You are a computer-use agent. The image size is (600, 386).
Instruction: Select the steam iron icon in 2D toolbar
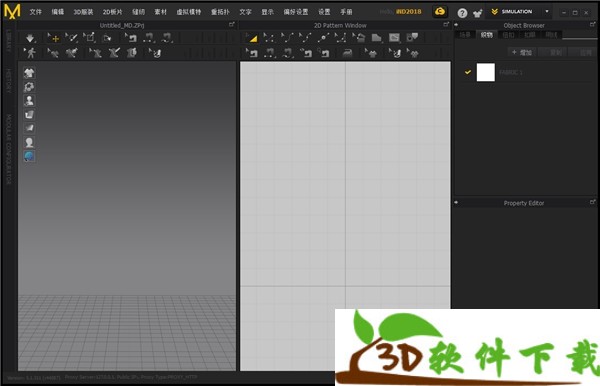pos(347,53)
